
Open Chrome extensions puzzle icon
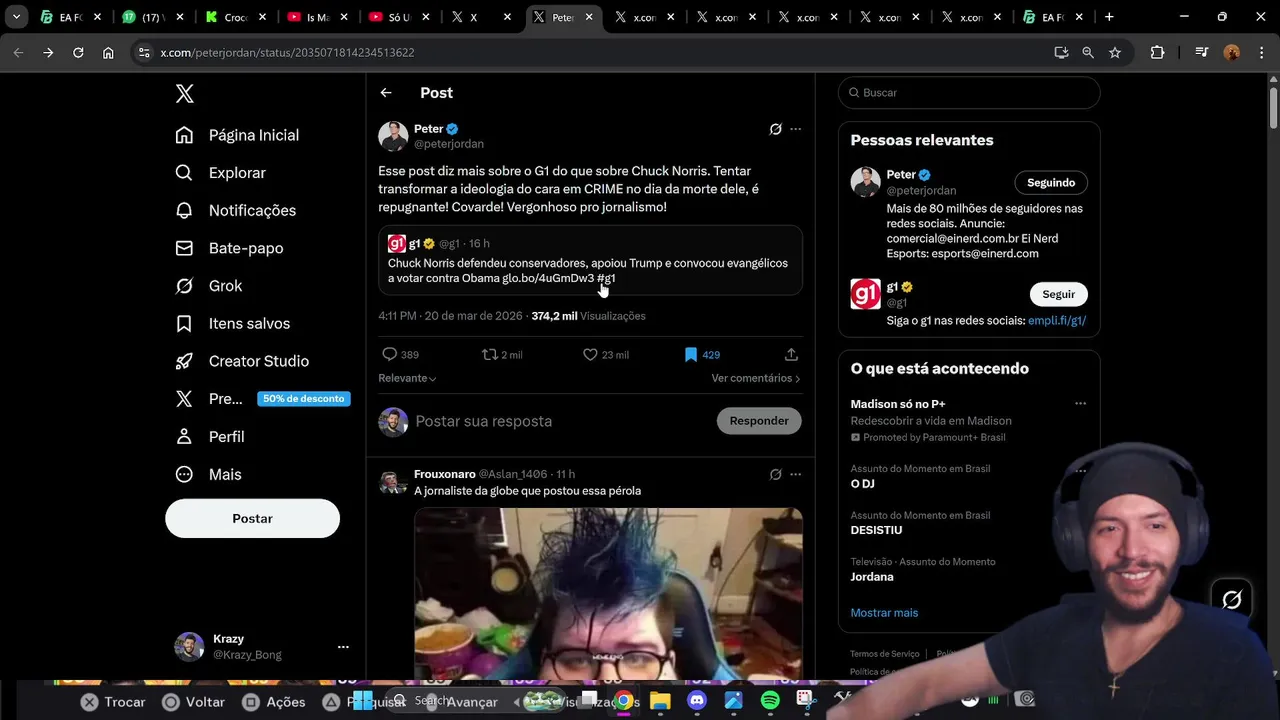[x=1157, y=52]
